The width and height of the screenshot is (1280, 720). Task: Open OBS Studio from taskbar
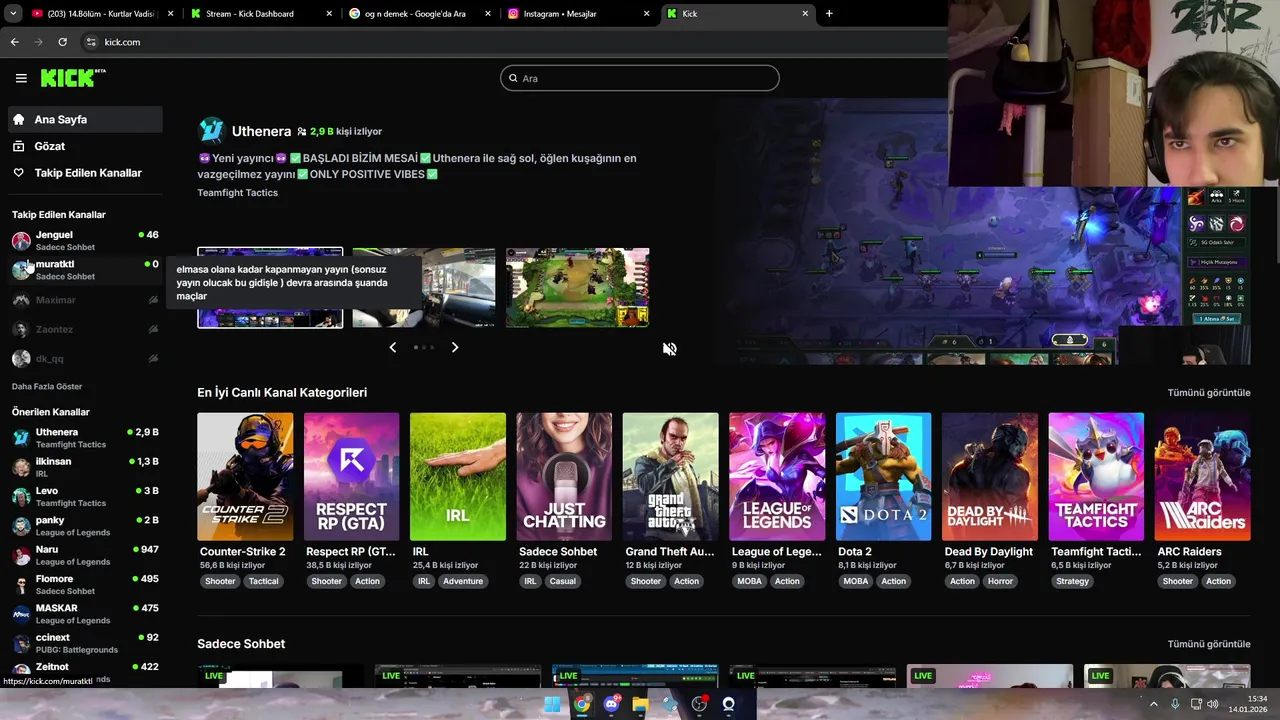tap(699, 704)
